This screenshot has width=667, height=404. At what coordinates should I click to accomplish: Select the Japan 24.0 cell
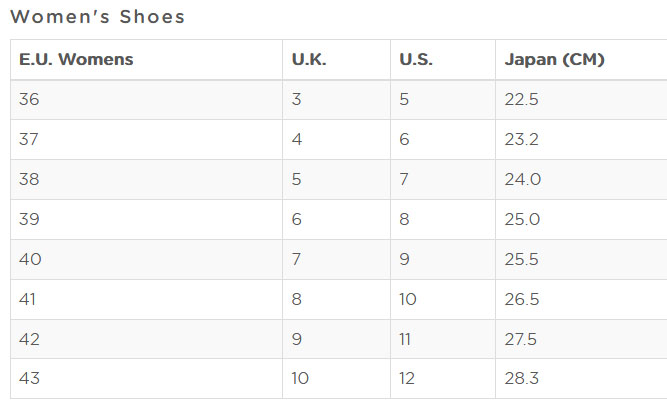pos(523,180)
